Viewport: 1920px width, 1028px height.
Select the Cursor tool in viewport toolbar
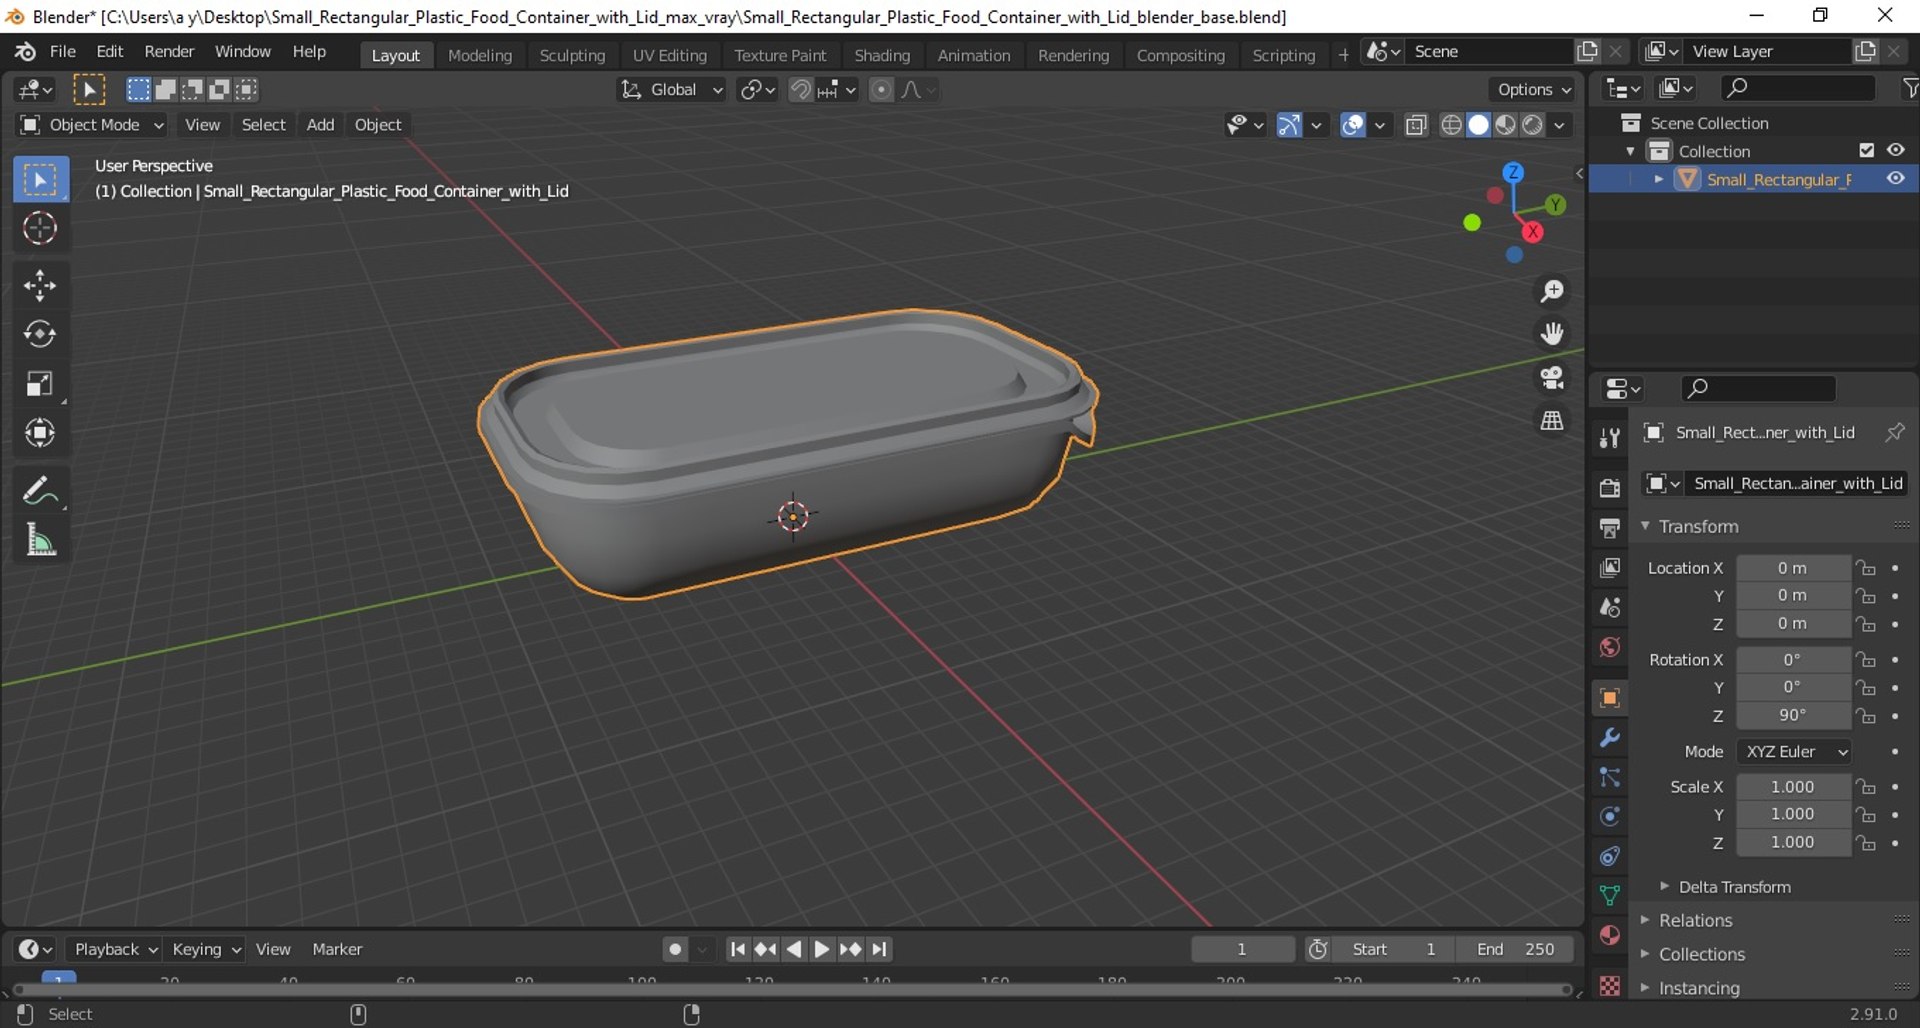(x=40, y=229)
